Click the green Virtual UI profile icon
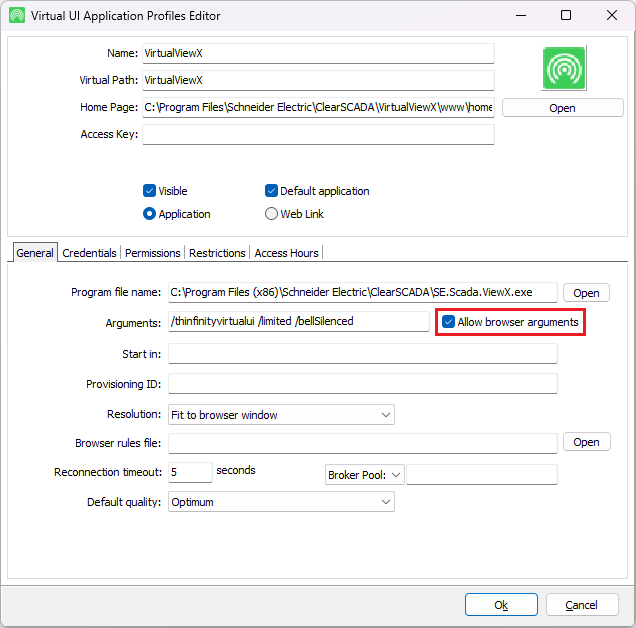636x628 pixels. (564, 68)
